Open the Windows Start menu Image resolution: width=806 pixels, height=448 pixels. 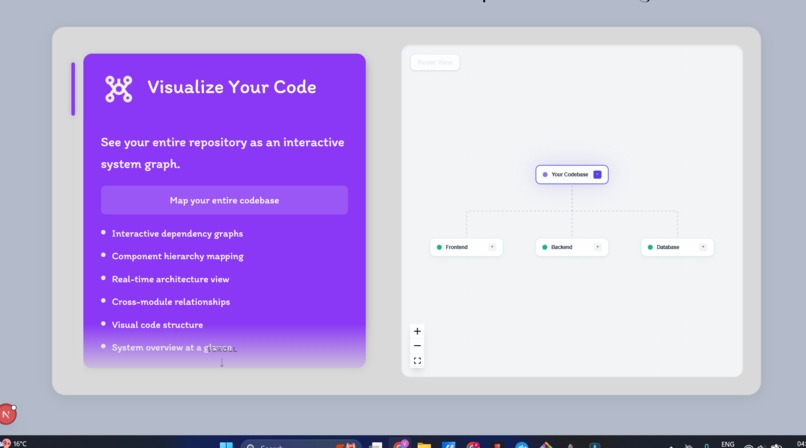coord(226,444)
